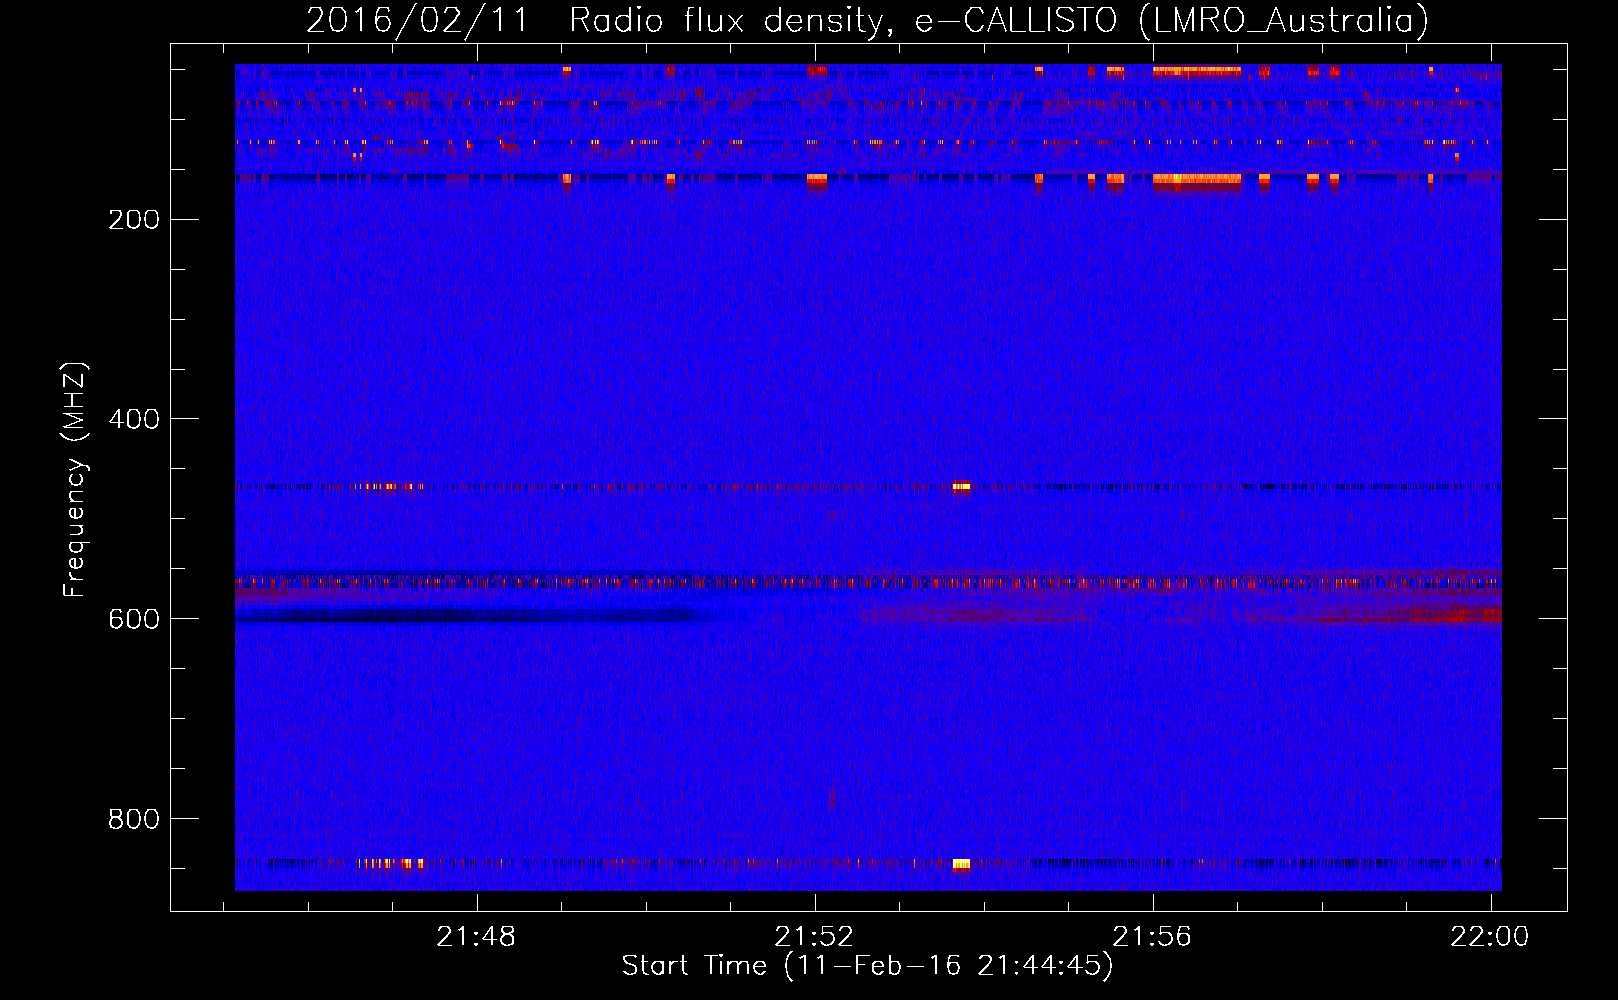The image size is (1618, 1000).
Task: Click "e-CALLISTO" in the plot title
Action: (1016, 20)
